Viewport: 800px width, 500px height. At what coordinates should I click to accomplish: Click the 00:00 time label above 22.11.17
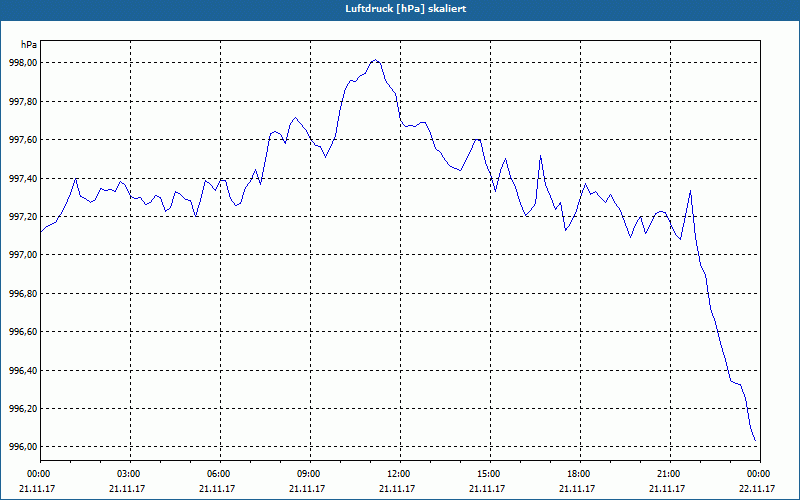[758, 474]
